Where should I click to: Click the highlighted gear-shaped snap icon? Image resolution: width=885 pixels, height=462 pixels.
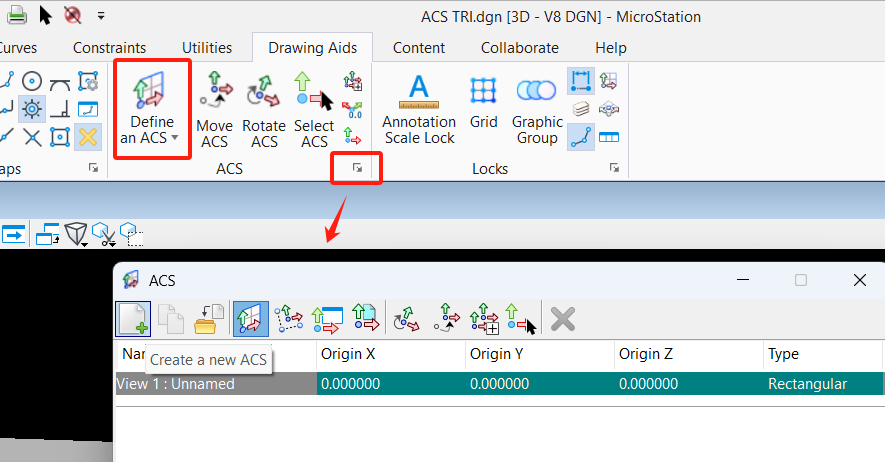click(32, 109)
